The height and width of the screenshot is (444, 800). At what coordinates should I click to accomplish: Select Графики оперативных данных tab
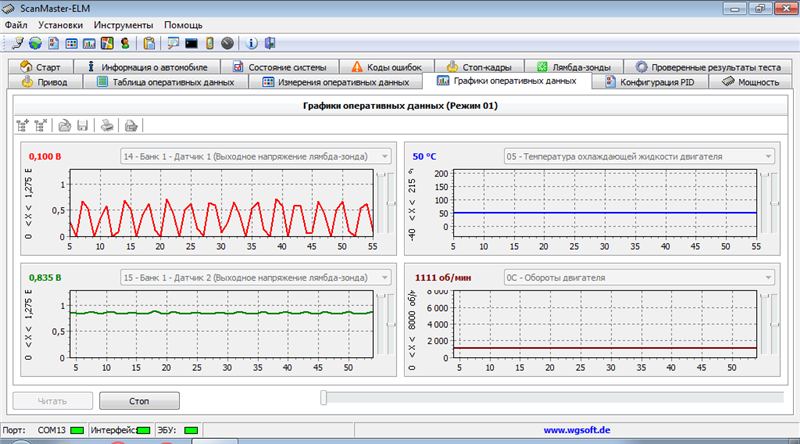pos(507,81)
